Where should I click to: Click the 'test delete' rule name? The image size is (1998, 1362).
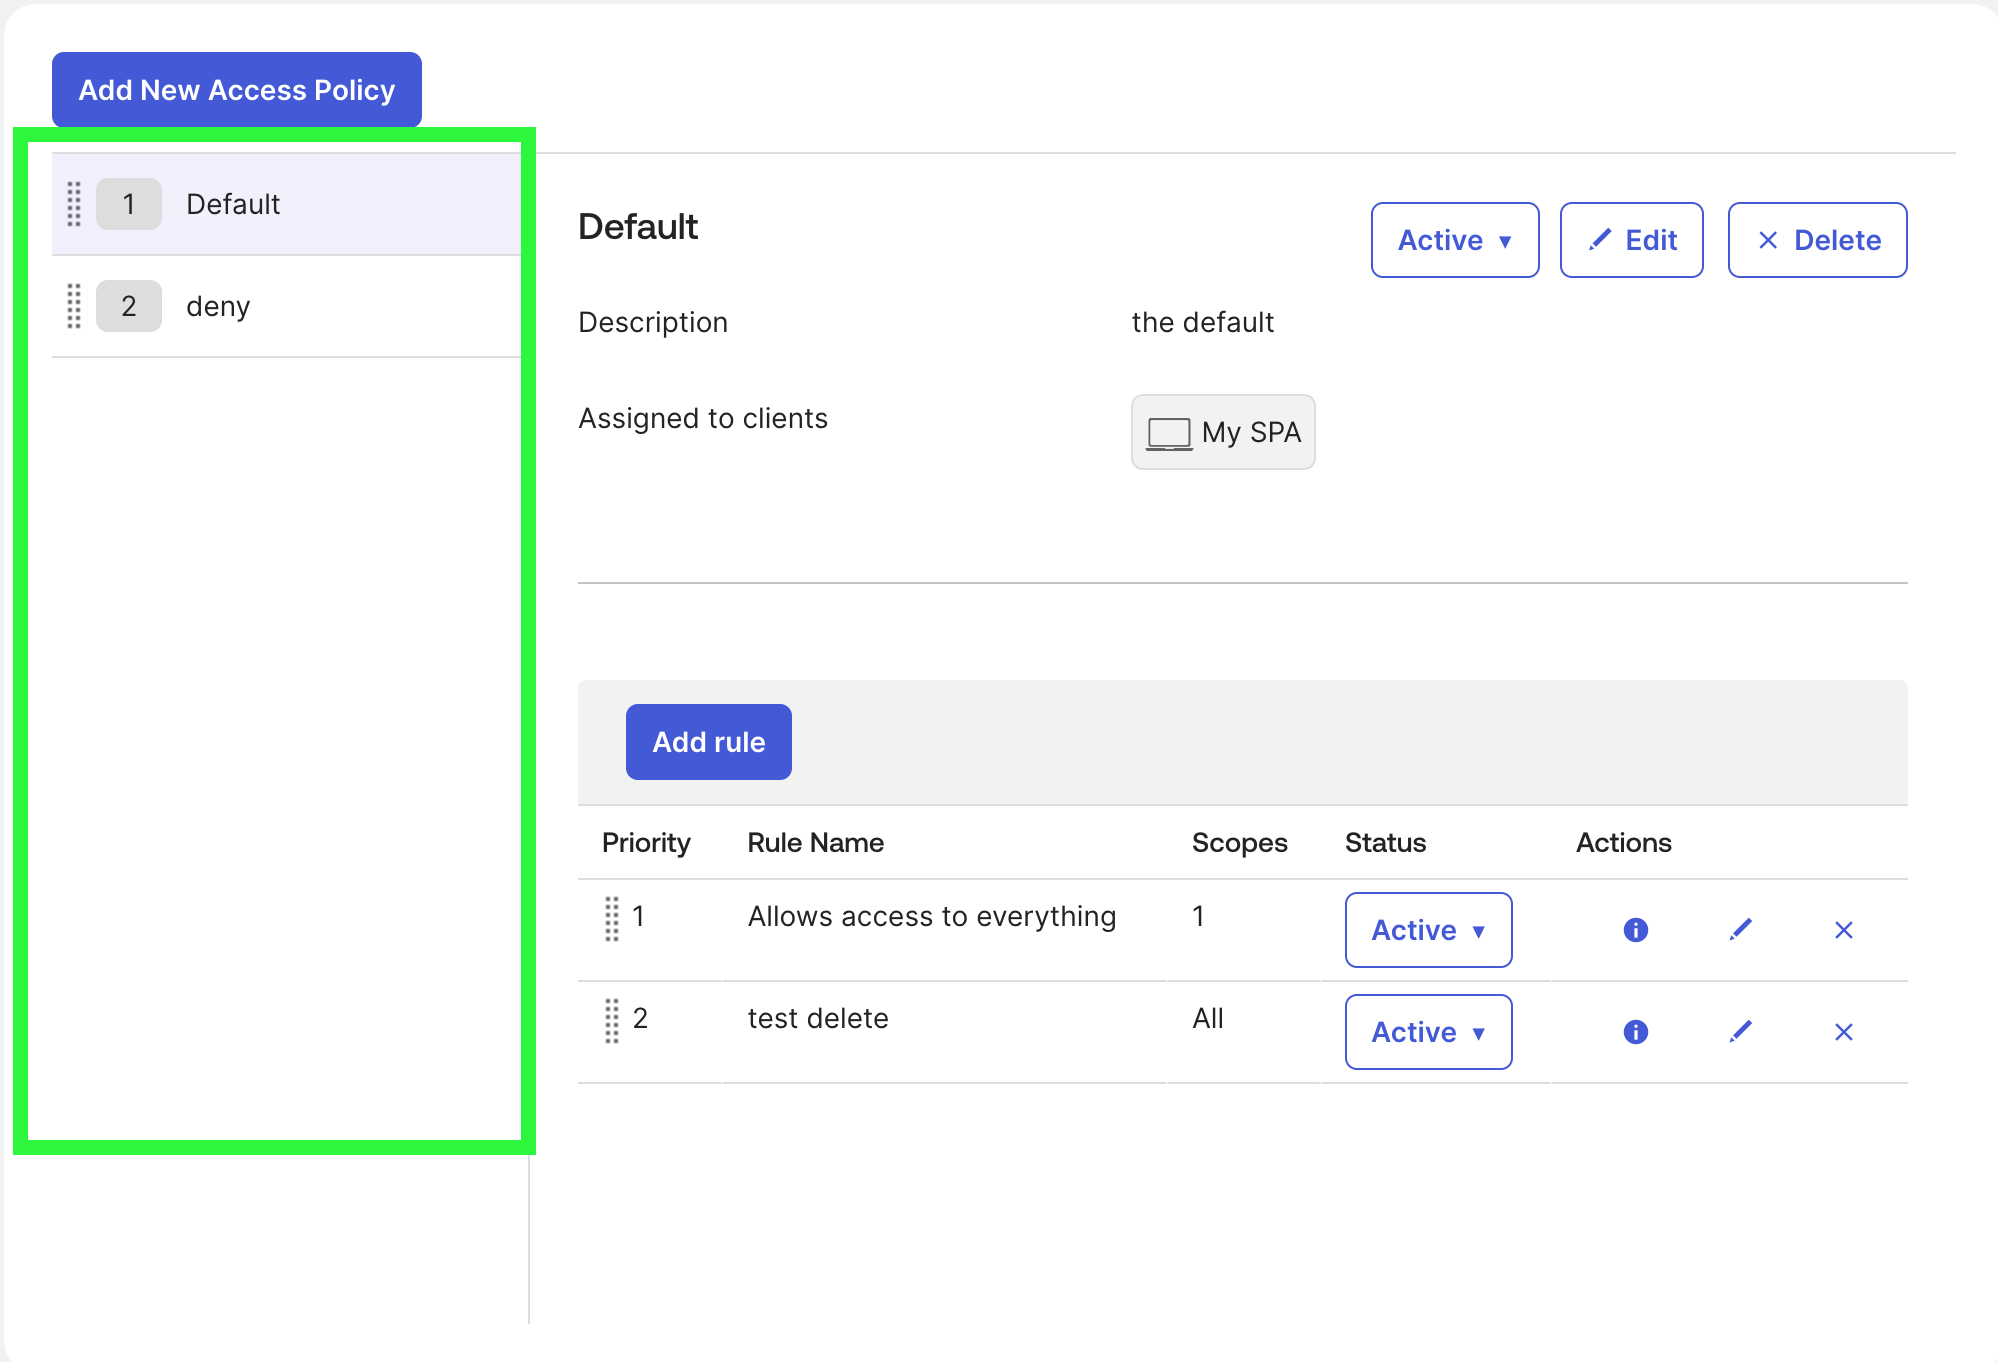pyautogui.click(x=818, y=1018)
